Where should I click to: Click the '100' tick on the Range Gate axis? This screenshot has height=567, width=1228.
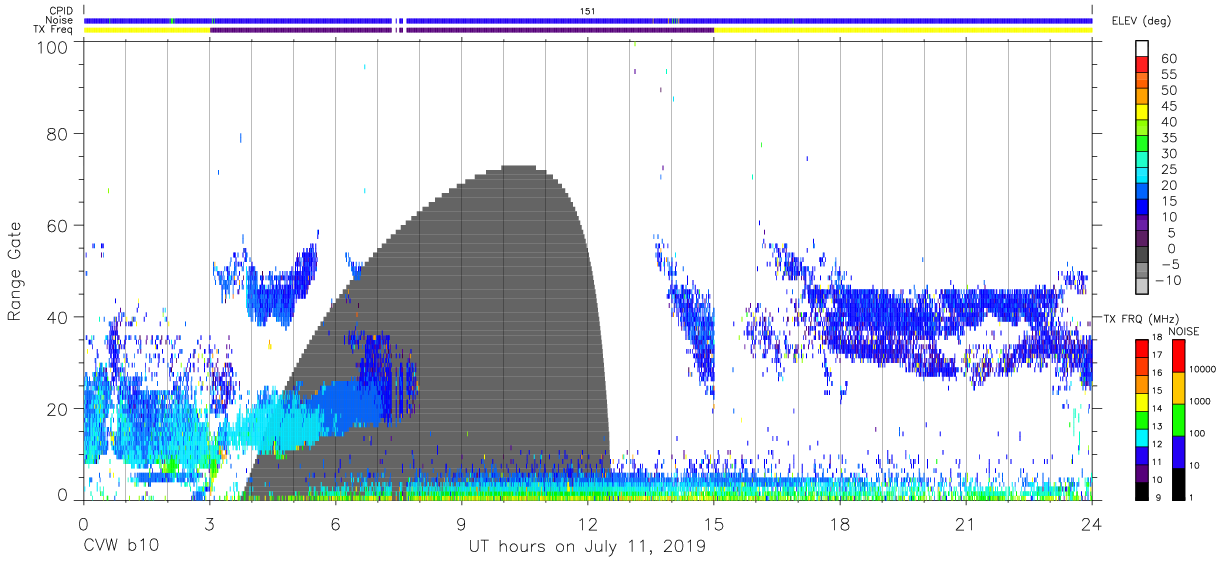[54, 47]
